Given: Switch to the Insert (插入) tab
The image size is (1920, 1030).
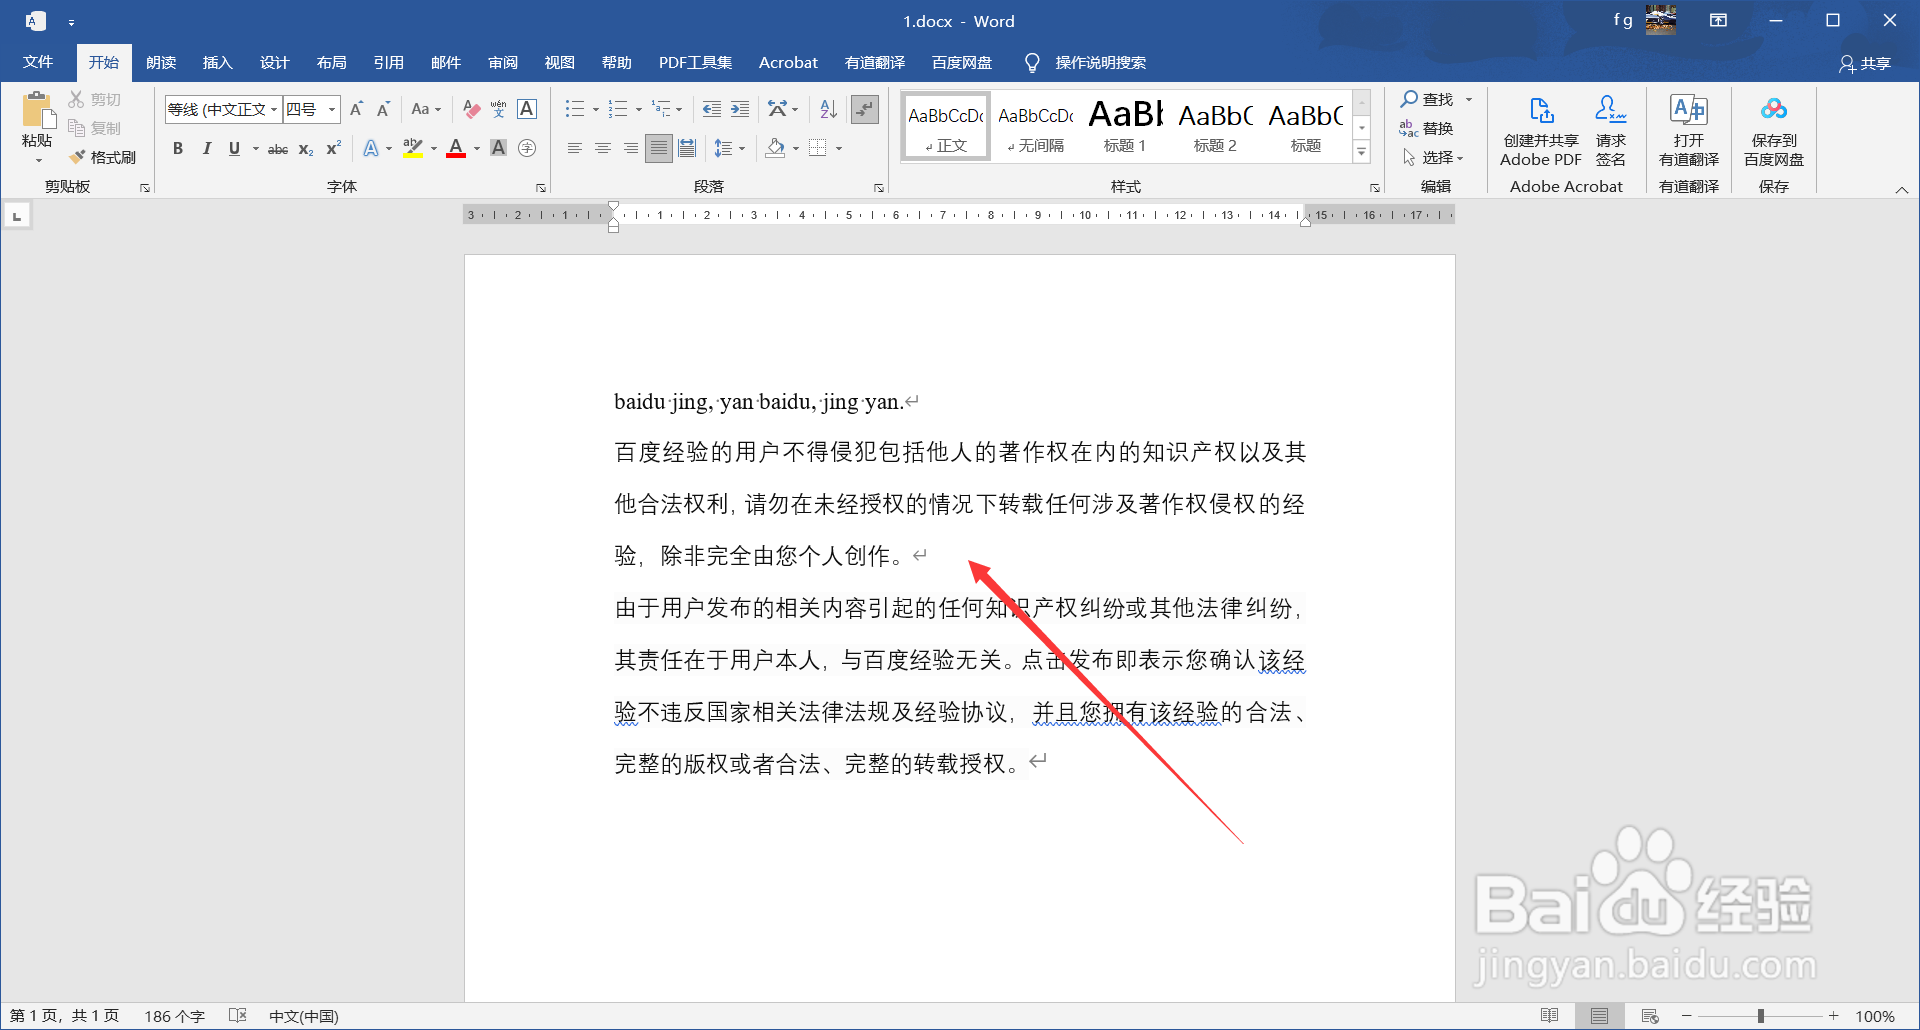Looking at the screenshot, I should [217, 62].
